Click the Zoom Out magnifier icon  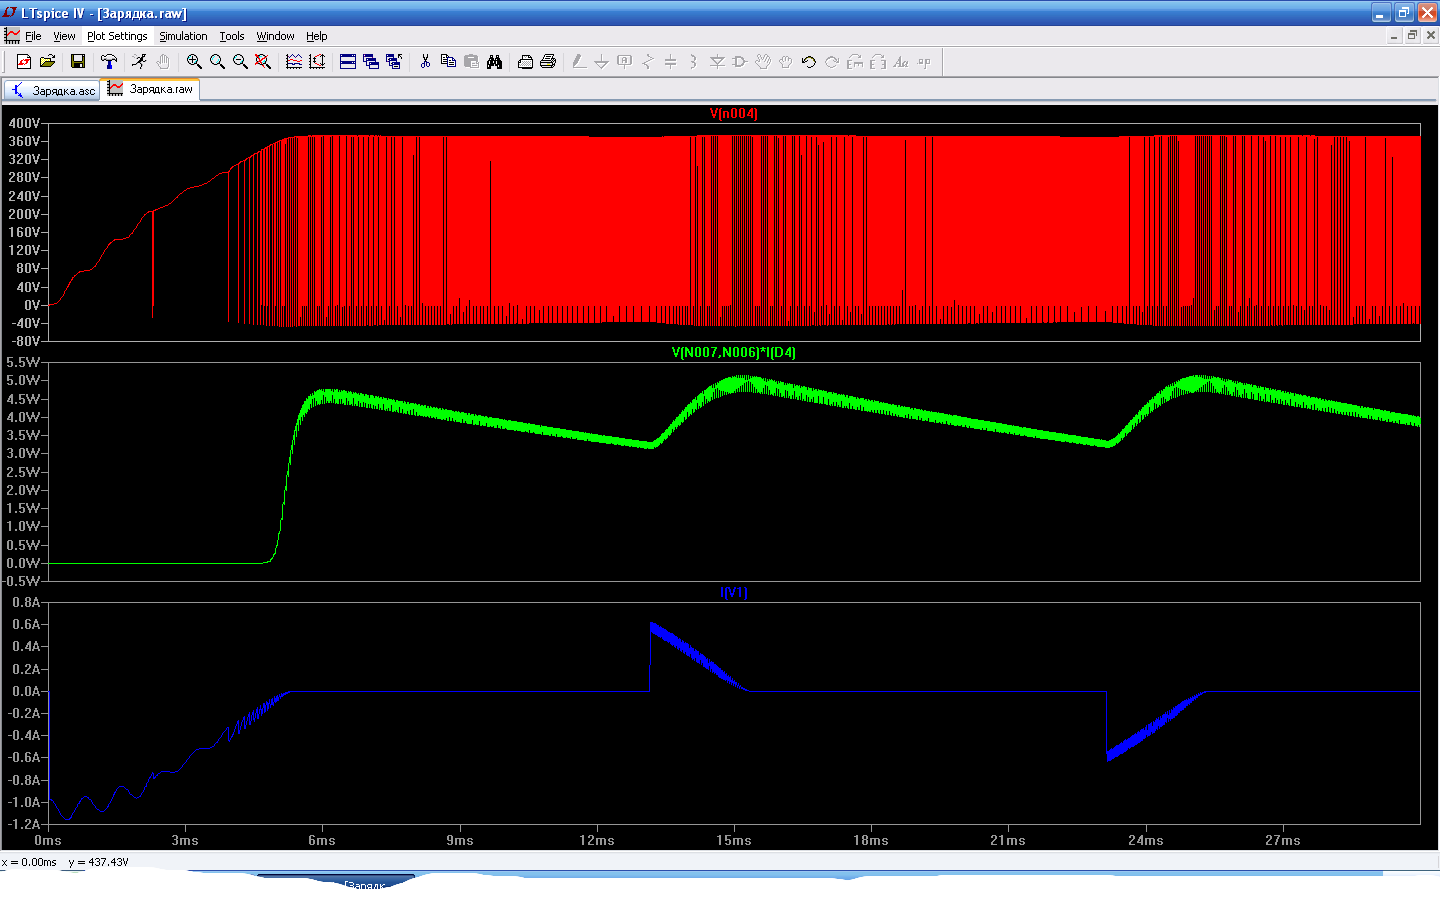240,62
